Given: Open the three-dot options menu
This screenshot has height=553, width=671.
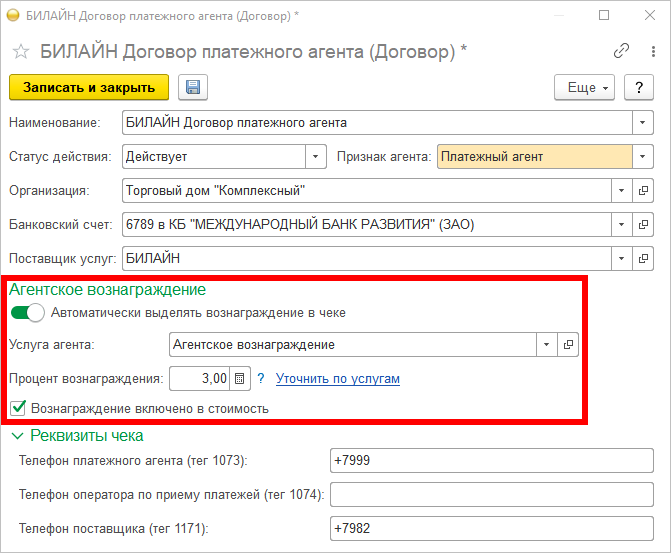Looking at the screenshot, I should click(653, 51).
